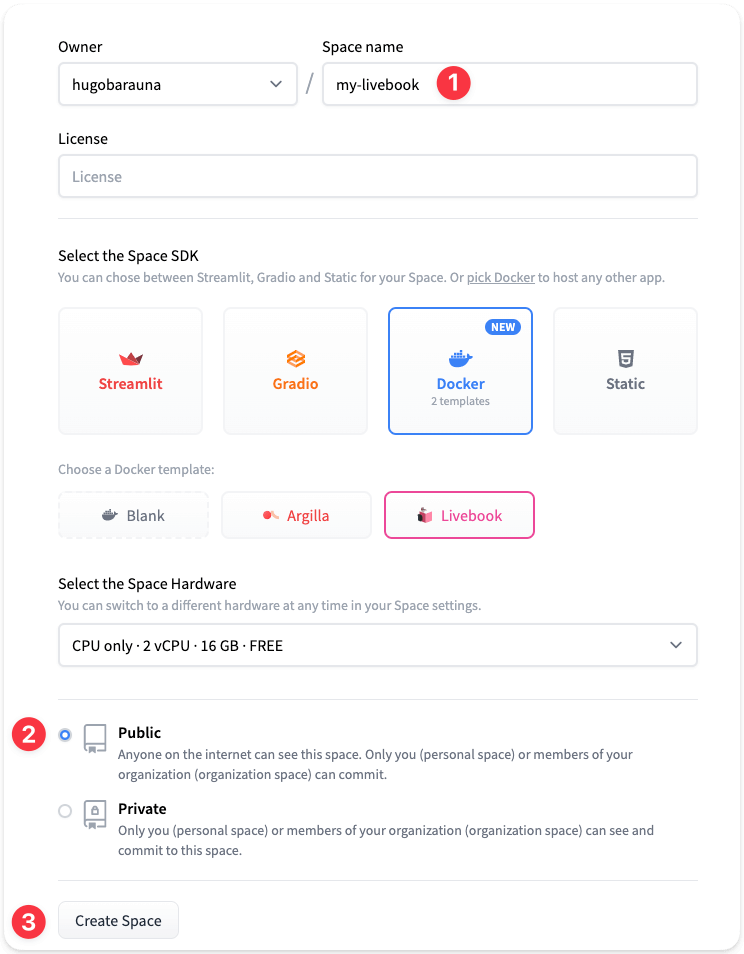Open the Owner dropdown
The height and width of the screenshot is (954, 744).
(177, 85)
